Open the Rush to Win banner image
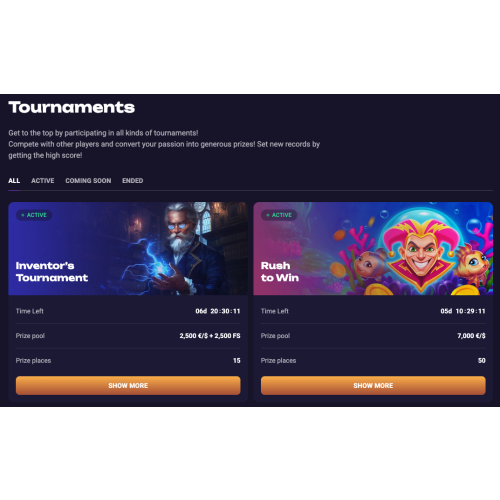Viewport: 500px width, 500px height. pyautogui.click(x=373, y=249)
